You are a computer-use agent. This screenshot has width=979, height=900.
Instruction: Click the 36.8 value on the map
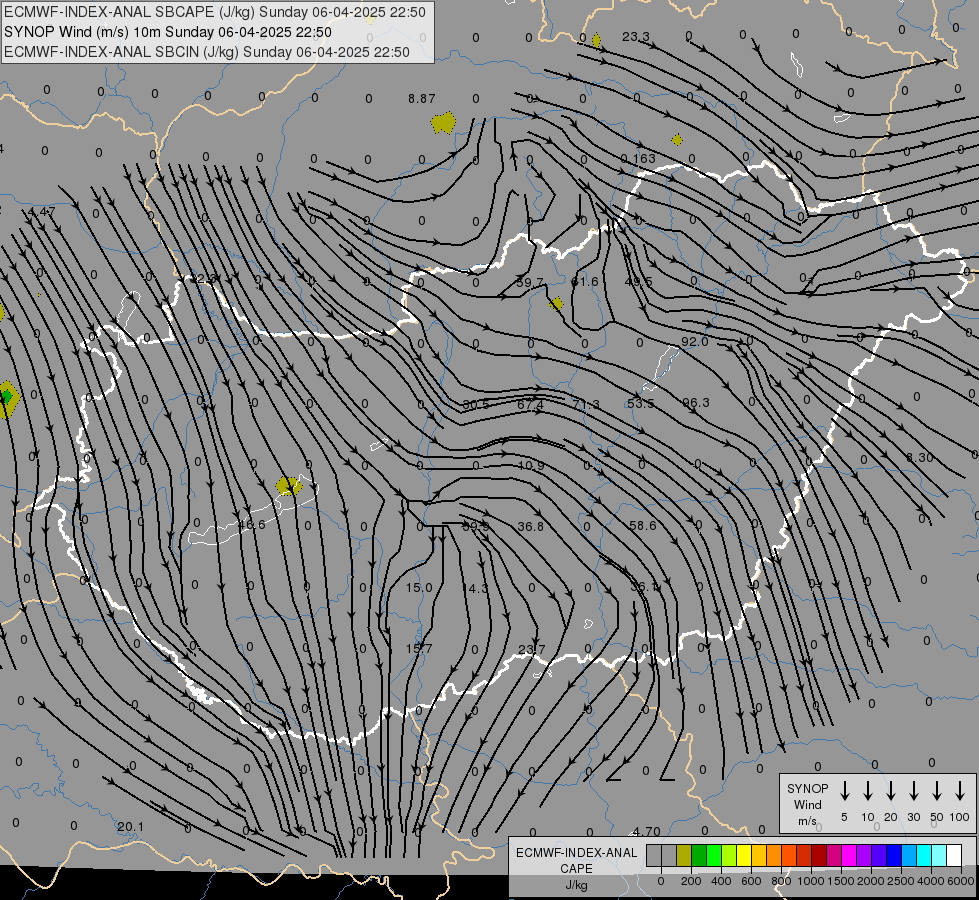[530, 527]
